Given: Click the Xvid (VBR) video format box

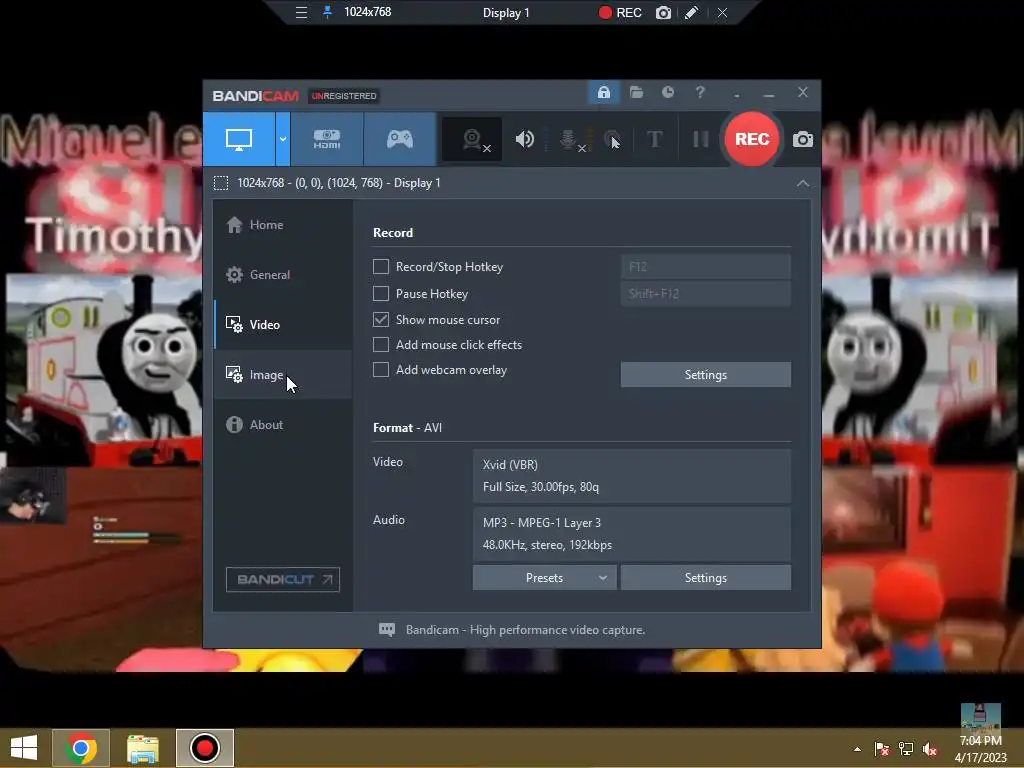Looking at the screenshot, I should click(632, 475).
